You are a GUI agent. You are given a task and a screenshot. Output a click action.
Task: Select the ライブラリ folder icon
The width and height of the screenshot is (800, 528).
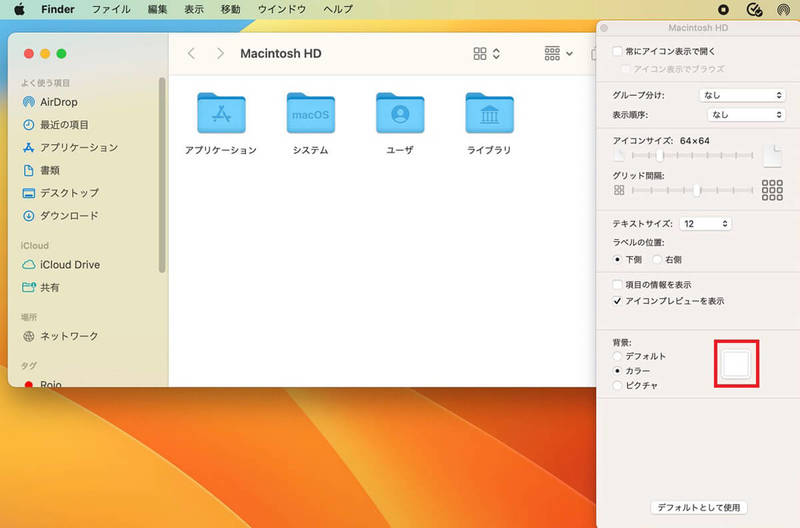click(x=489, y=113)
